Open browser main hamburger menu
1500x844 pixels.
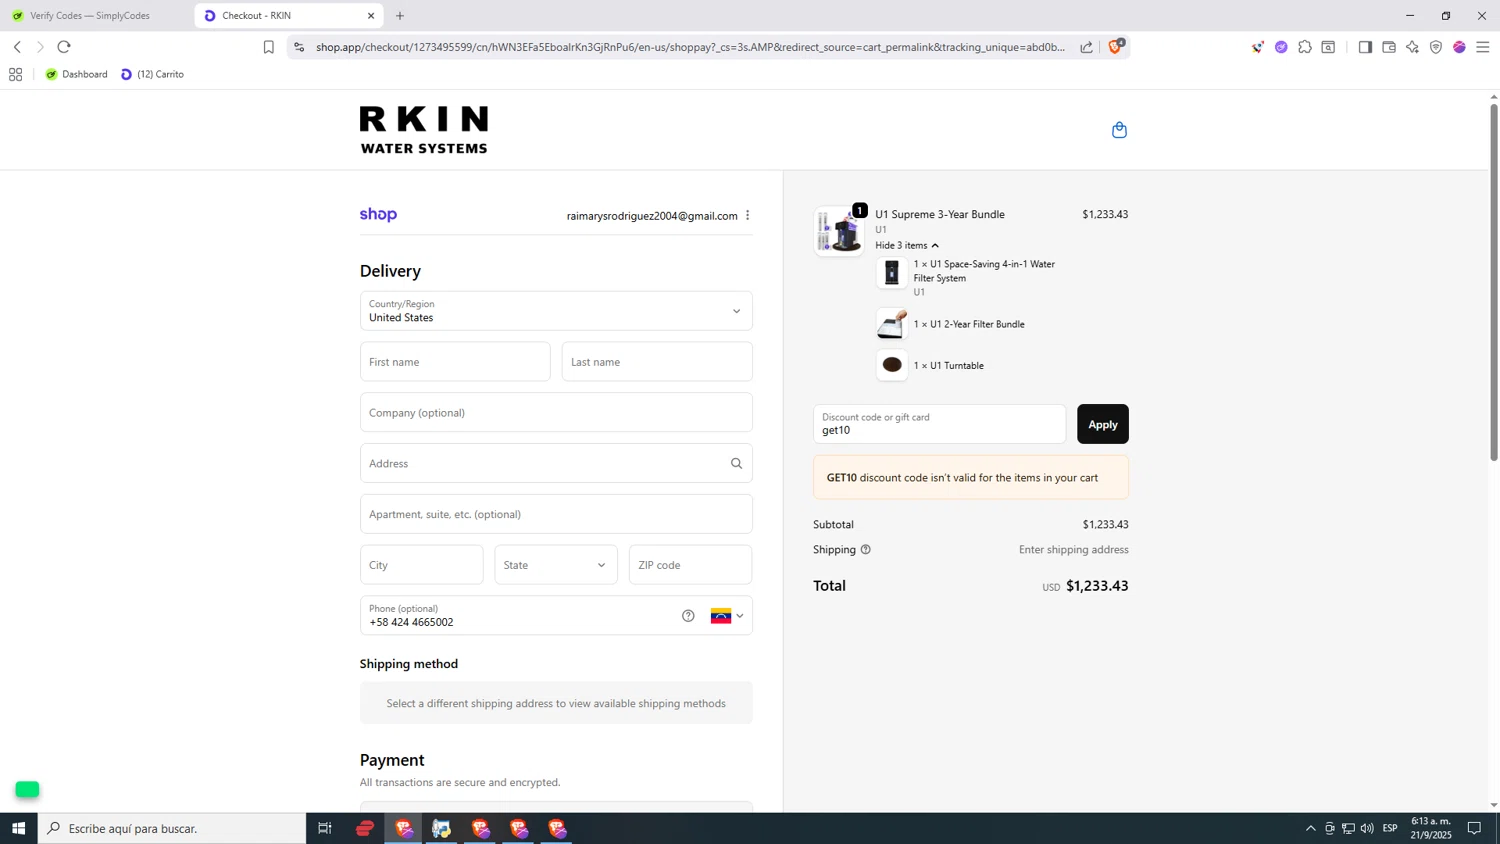pyautogui.click(x=1483, y=47)
